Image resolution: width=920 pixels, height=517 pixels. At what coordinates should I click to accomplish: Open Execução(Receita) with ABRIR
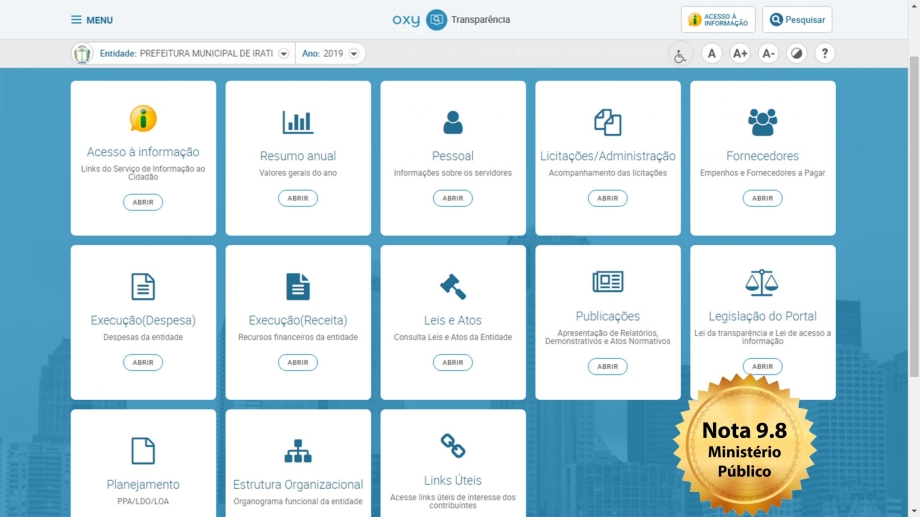[x=297, y=362]
